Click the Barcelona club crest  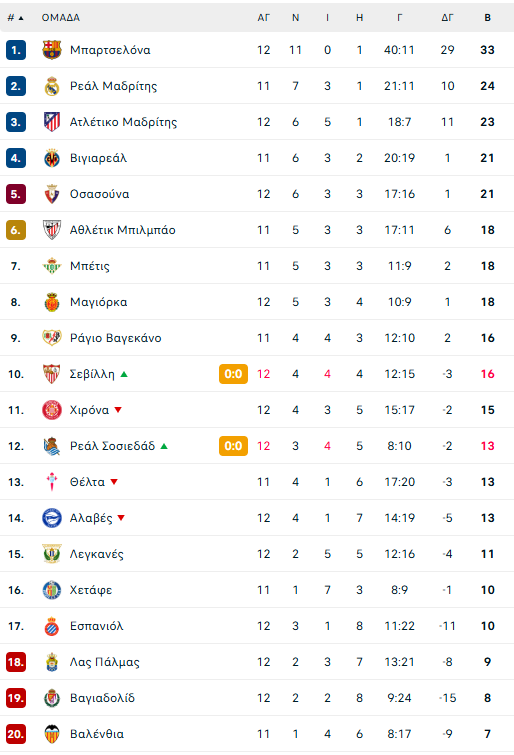coord(52,50)
